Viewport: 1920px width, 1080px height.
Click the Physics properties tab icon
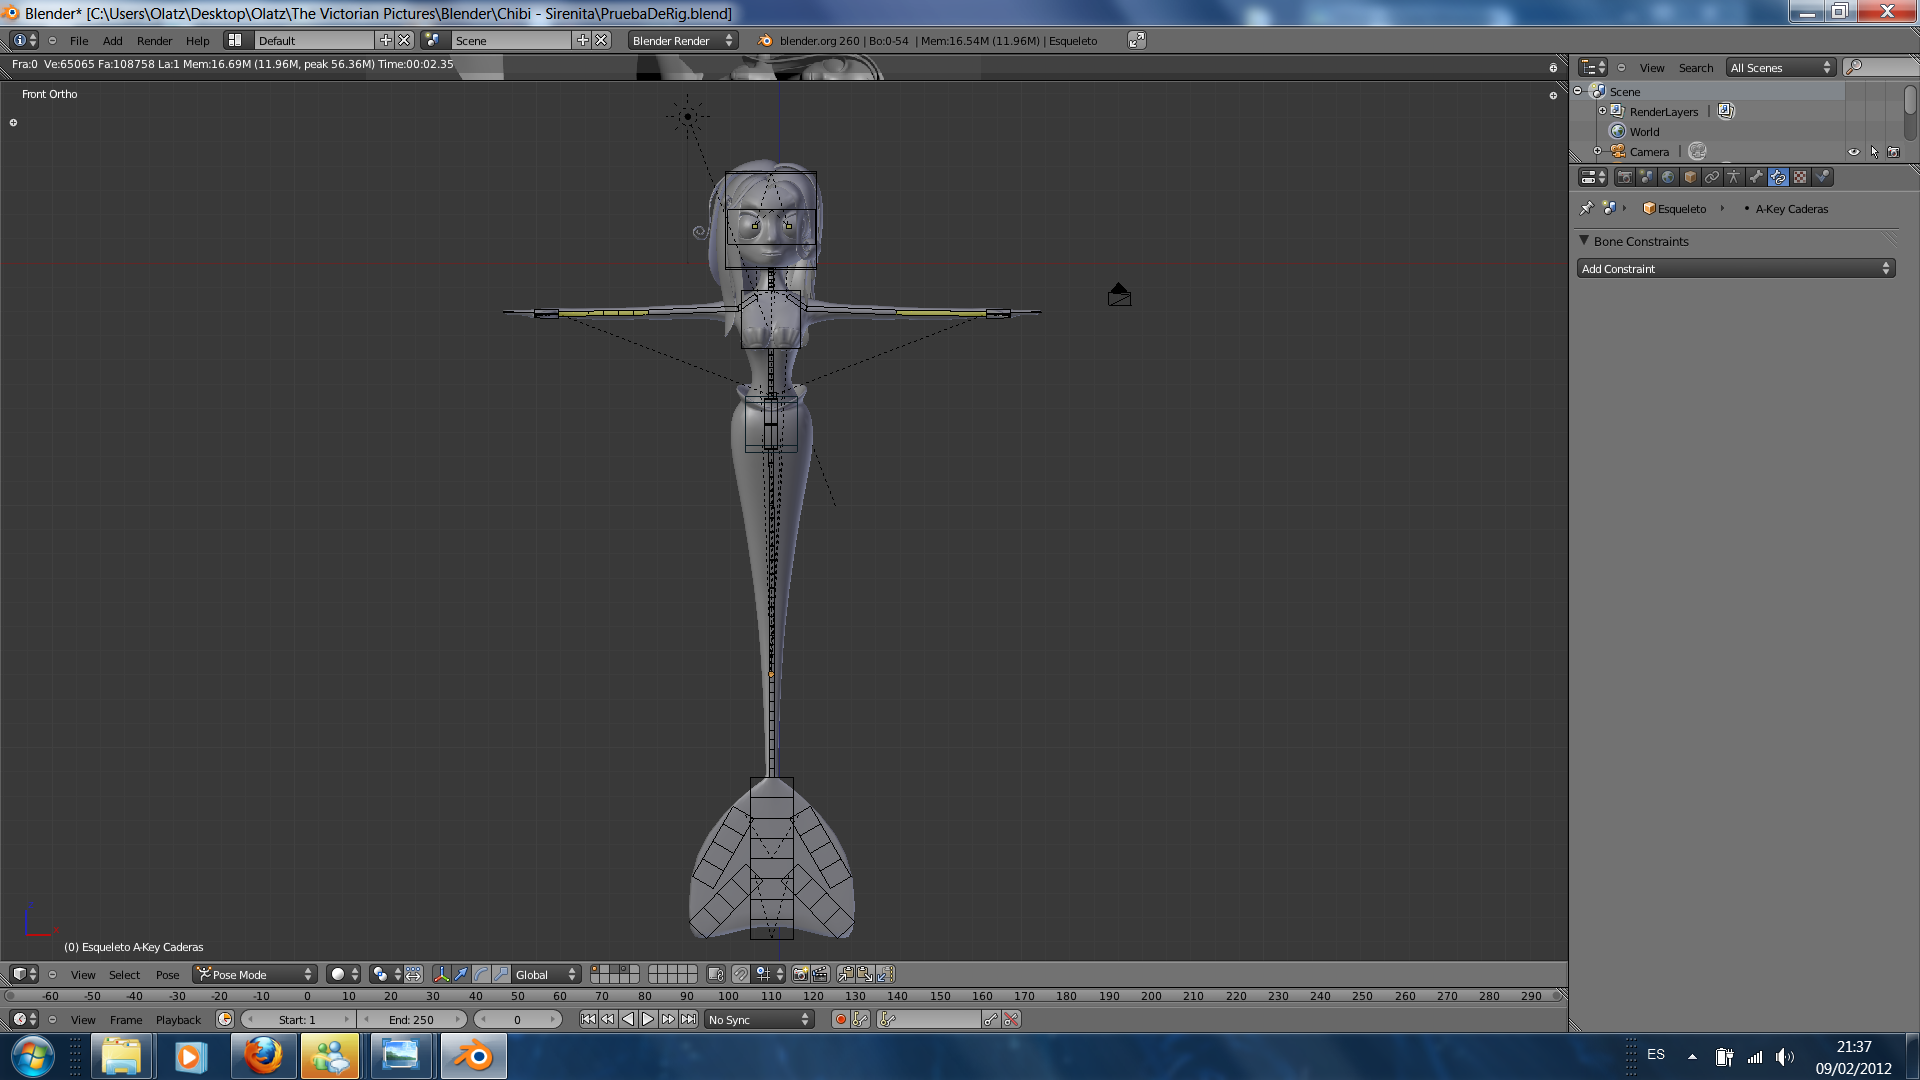[x=1822, y=177]
